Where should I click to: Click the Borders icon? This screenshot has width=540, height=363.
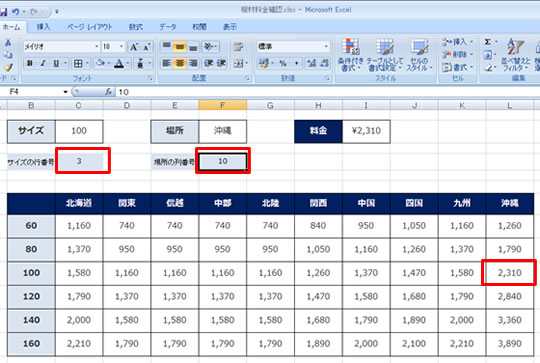[78, 63]
